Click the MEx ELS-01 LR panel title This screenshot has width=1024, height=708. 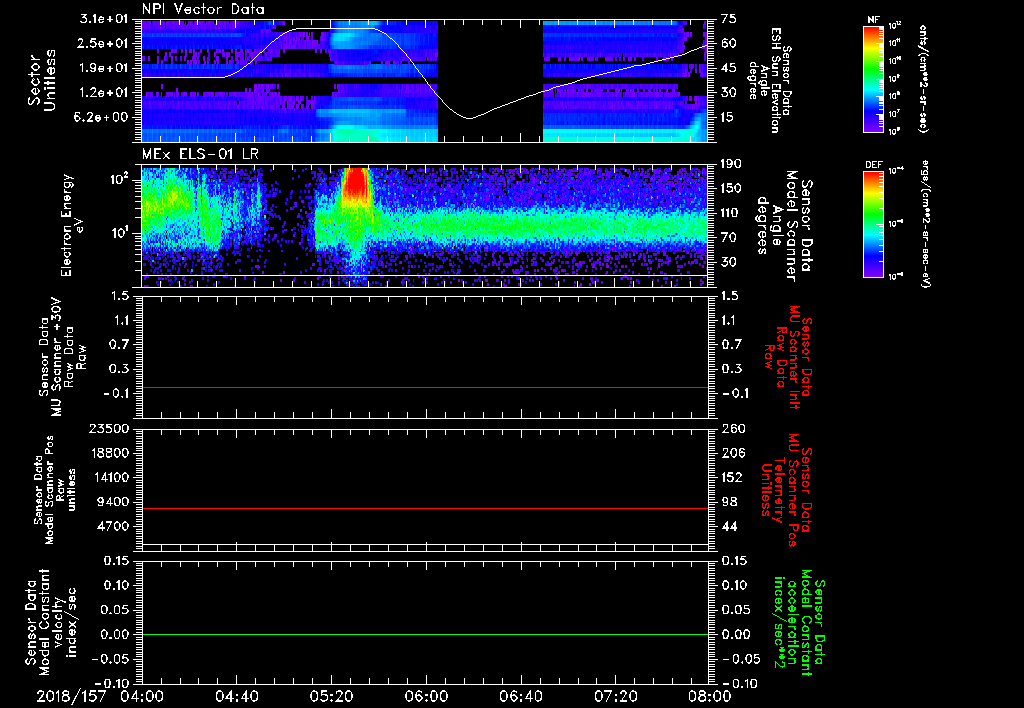click(x=198, y=155)
